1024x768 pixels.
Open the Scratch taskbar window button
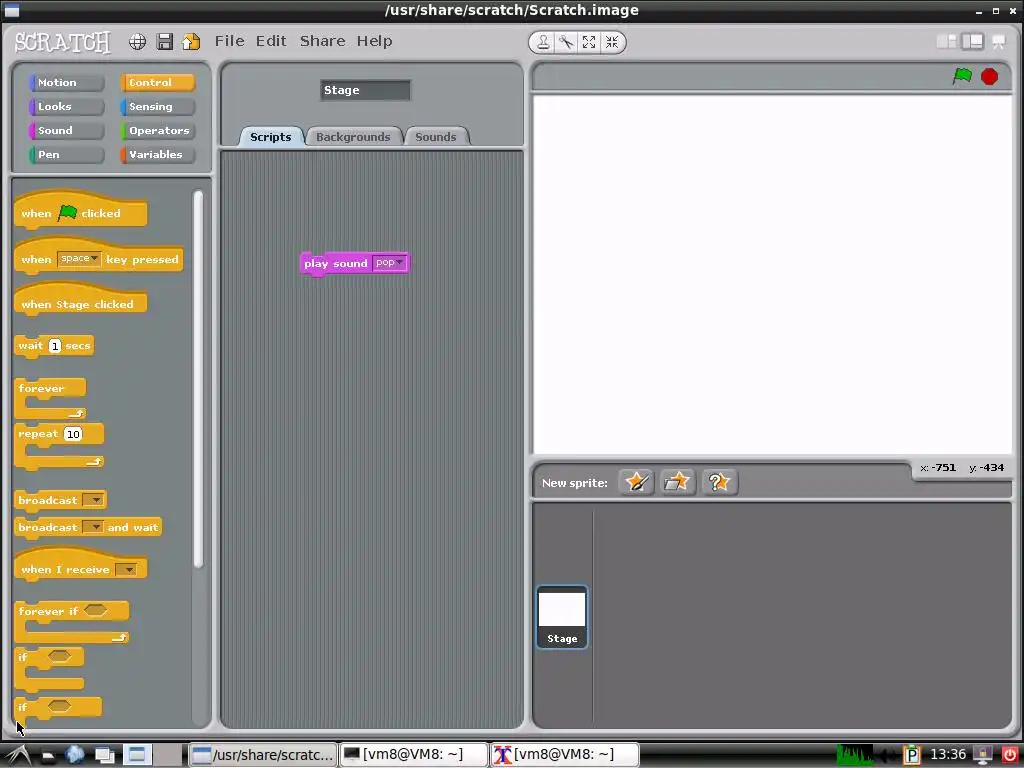263,755
